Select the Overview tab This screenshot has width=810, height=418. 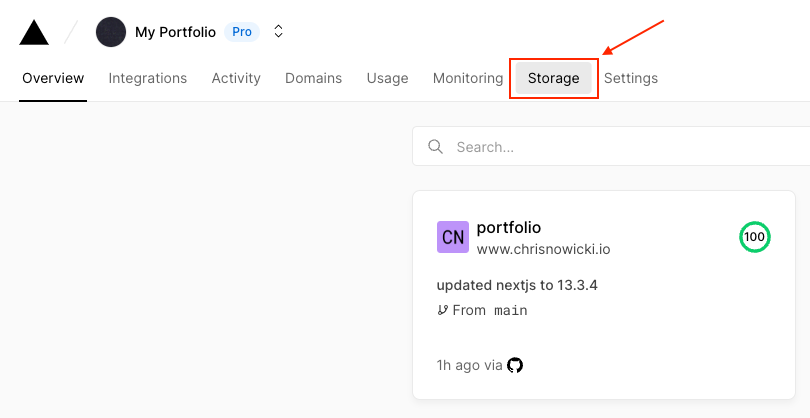pos(53,78)
